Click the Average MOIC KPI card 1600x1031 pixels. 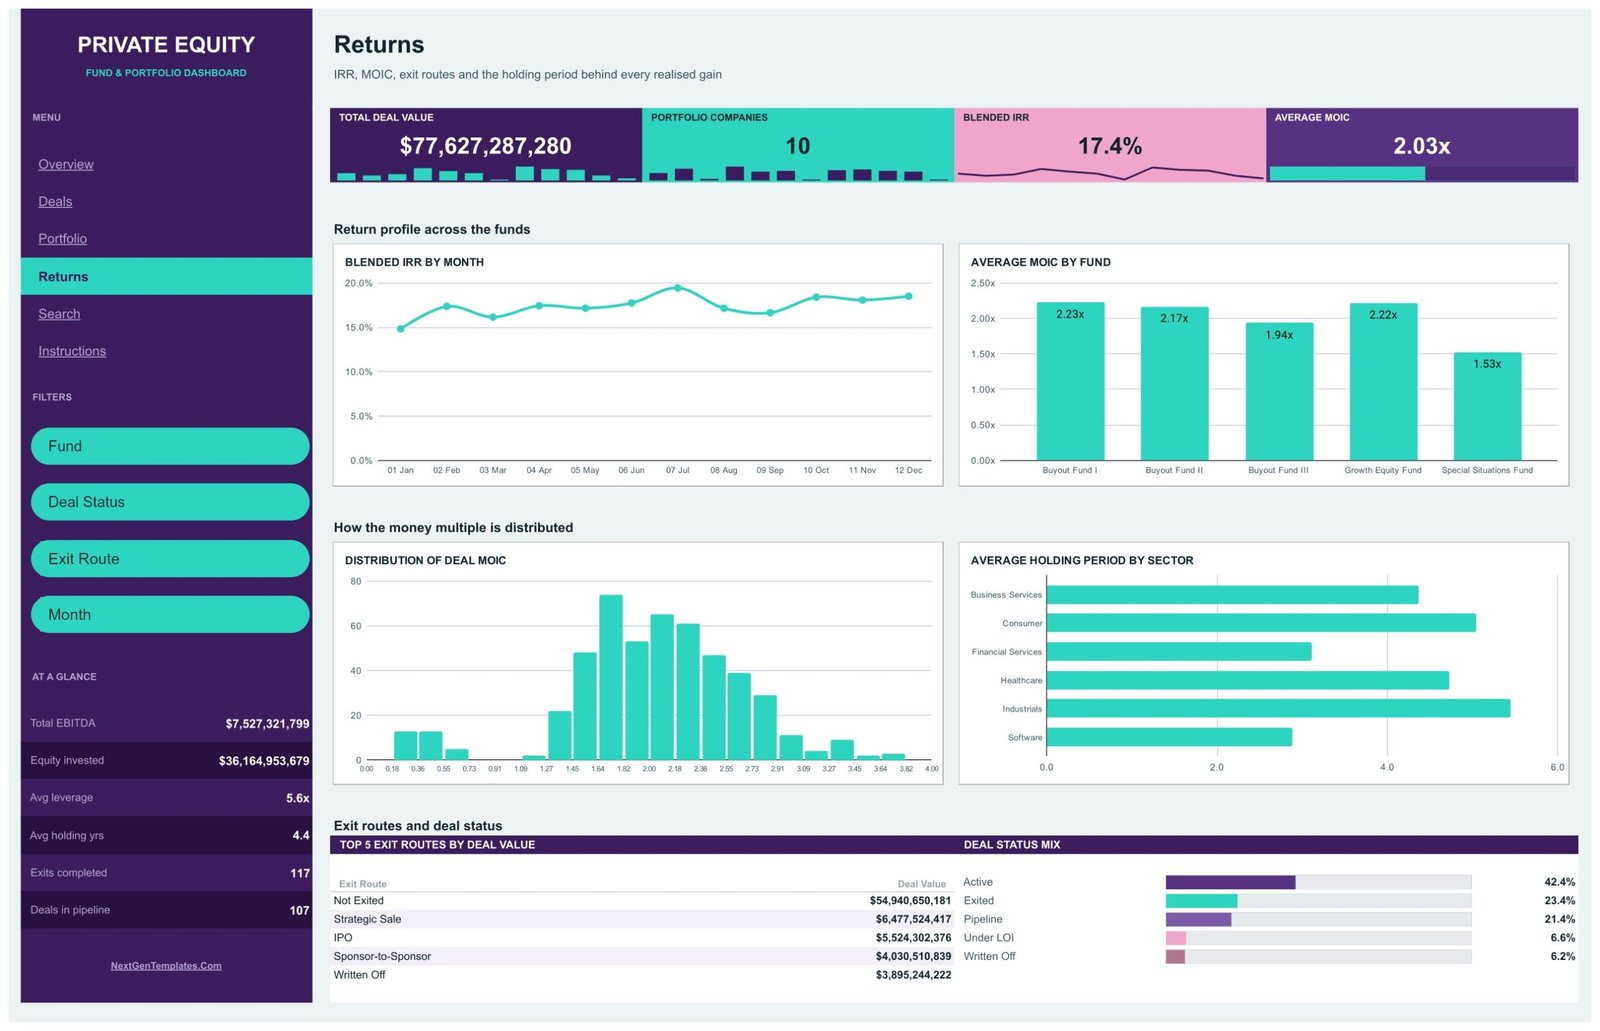click(1422, 145)
